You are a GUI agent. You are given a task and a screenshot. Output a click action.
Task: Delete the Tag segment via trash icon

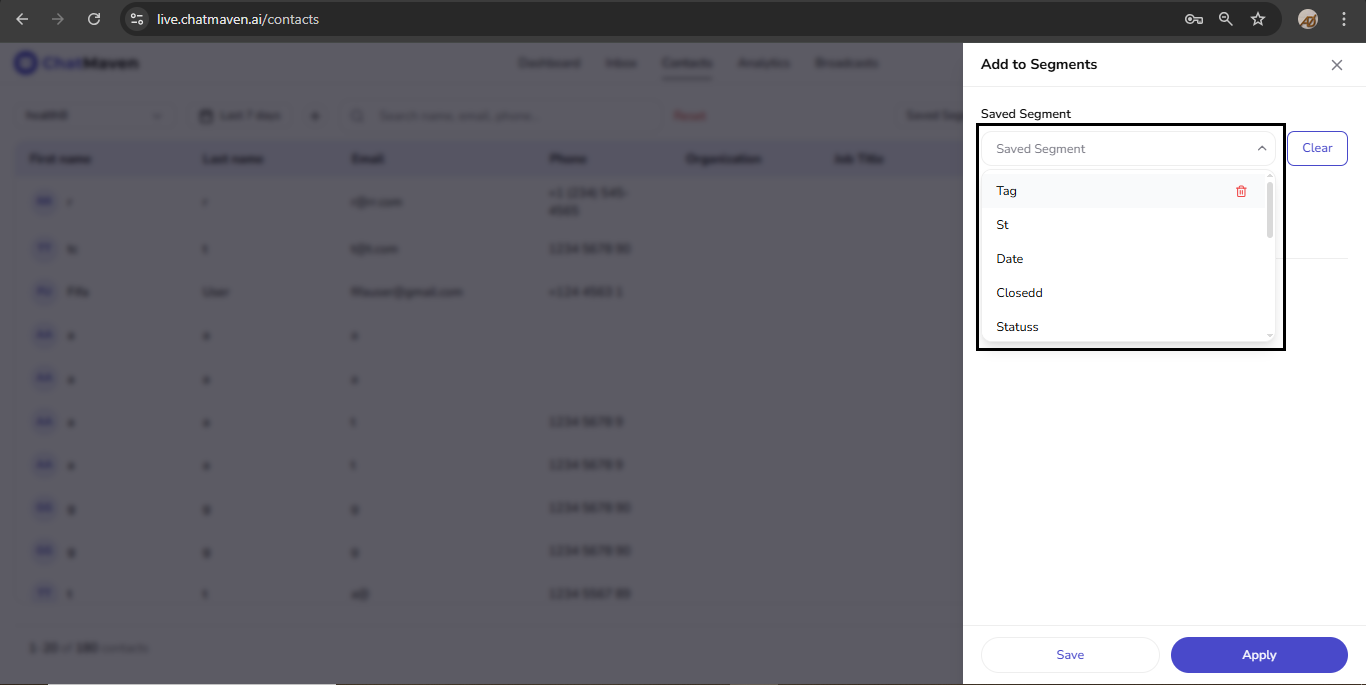pos(1241,190)
